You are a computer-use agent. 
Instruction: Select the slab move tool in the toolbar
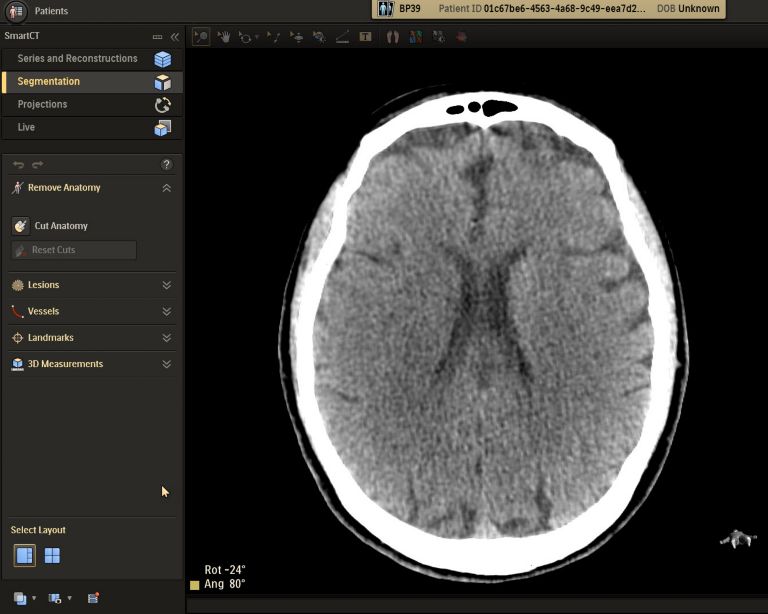(296, 37)
